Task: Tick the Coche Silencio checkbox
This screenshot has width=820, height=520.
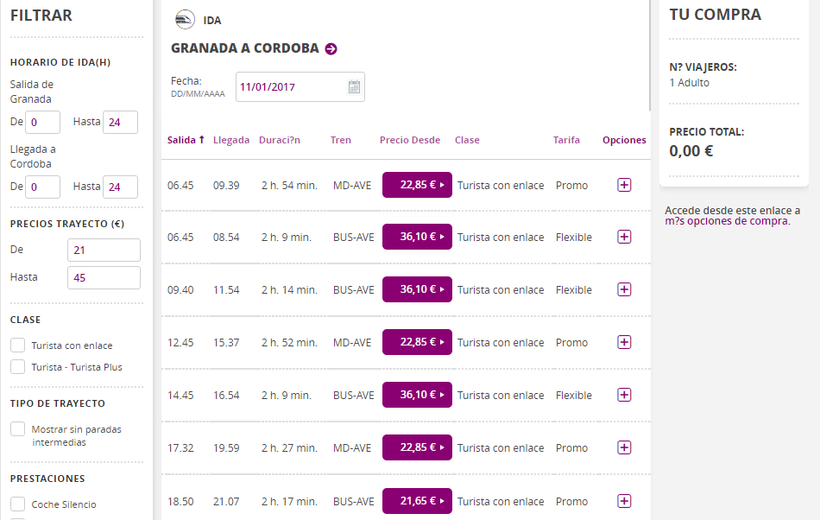Action: click(x=18, y=504)
